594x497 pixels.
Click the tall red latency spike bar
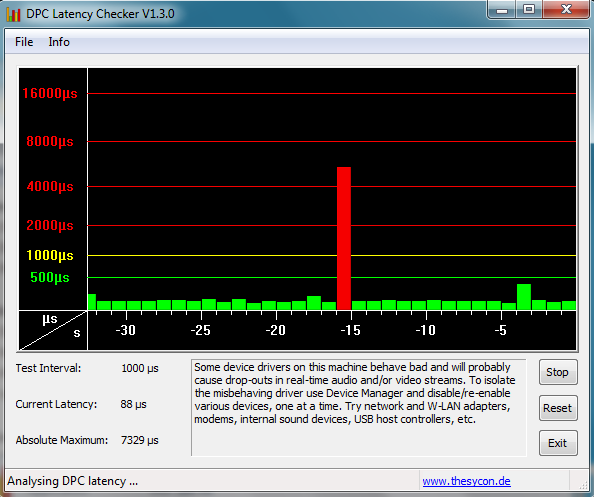point(344,238)
